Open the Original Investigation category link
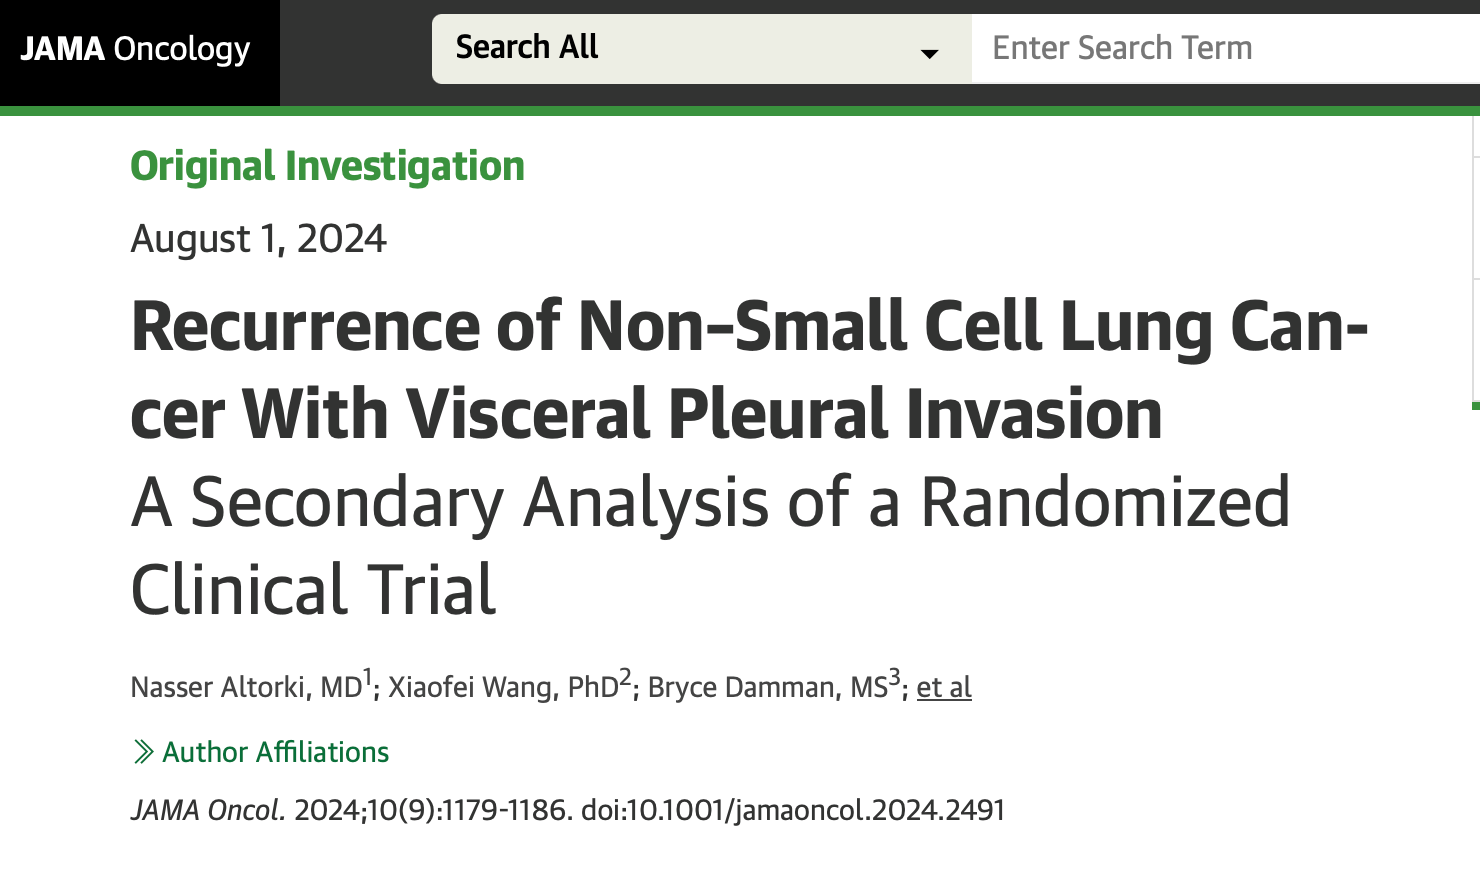 click(327, 166)
